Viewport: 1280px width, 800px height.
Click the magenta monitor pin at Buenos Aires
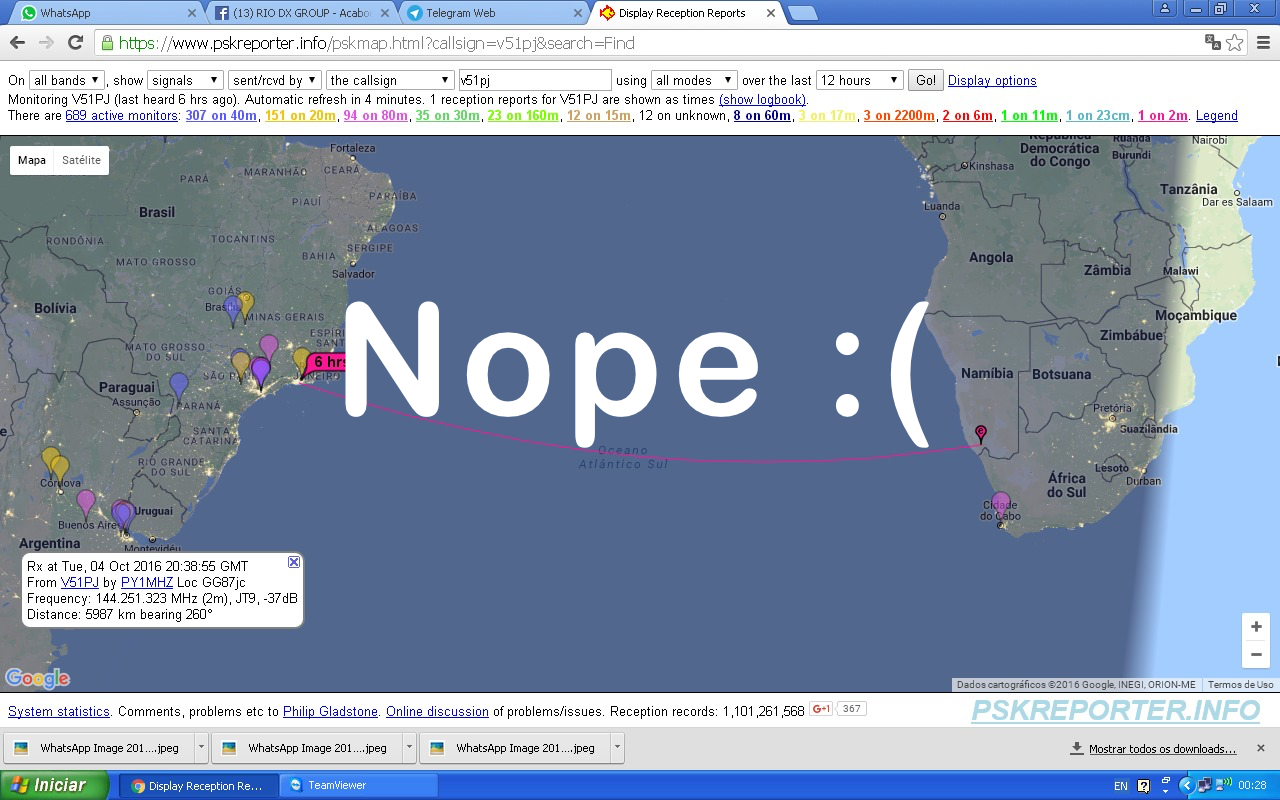click(86, 502)
